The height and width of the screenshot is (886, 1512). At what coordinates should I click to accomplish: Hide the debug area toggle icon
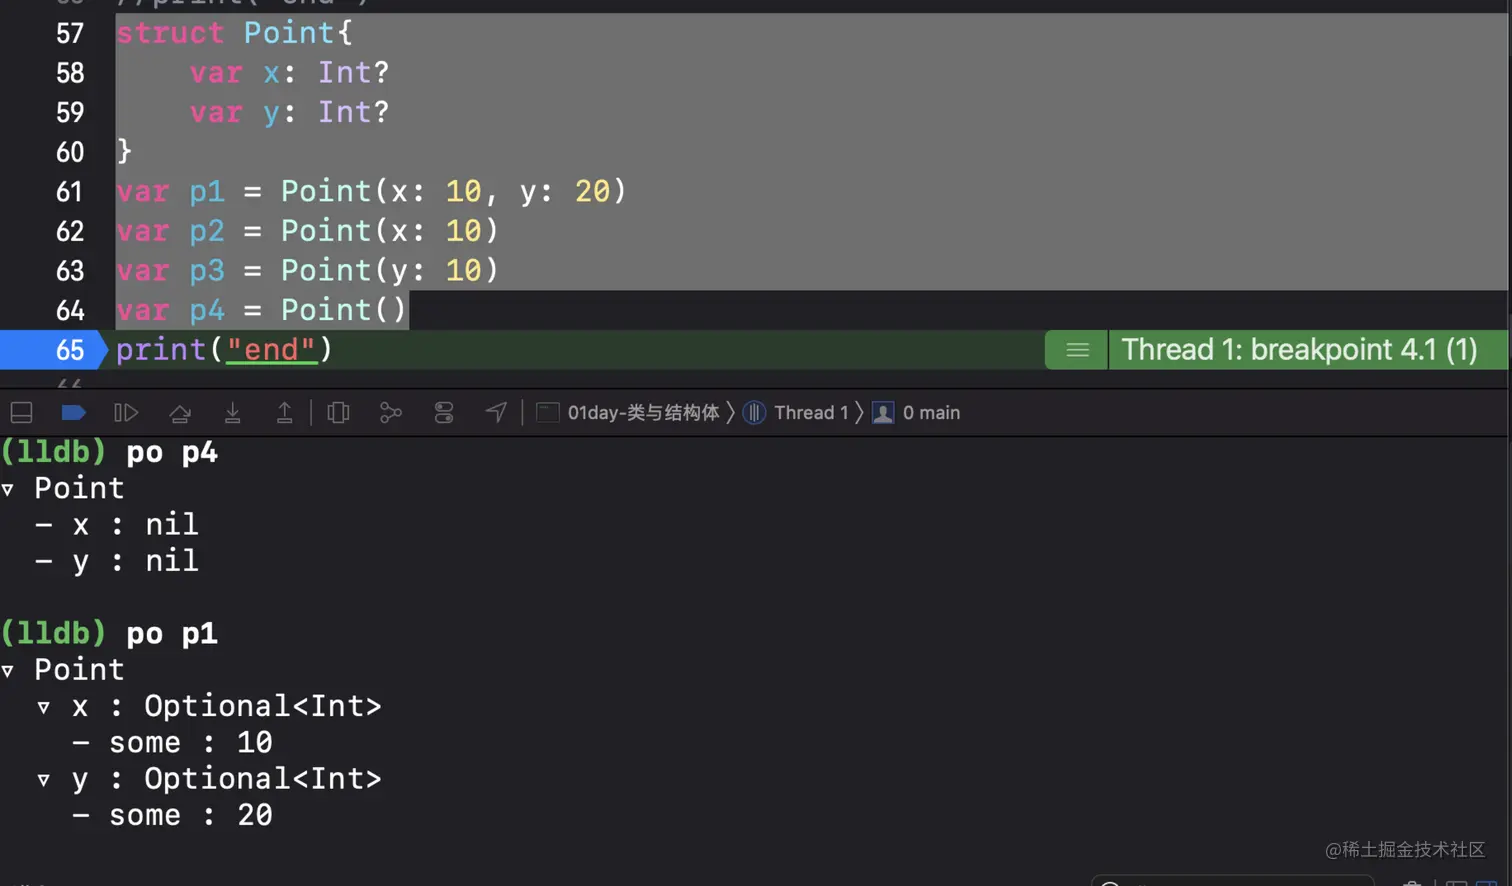tap(21, 412)
